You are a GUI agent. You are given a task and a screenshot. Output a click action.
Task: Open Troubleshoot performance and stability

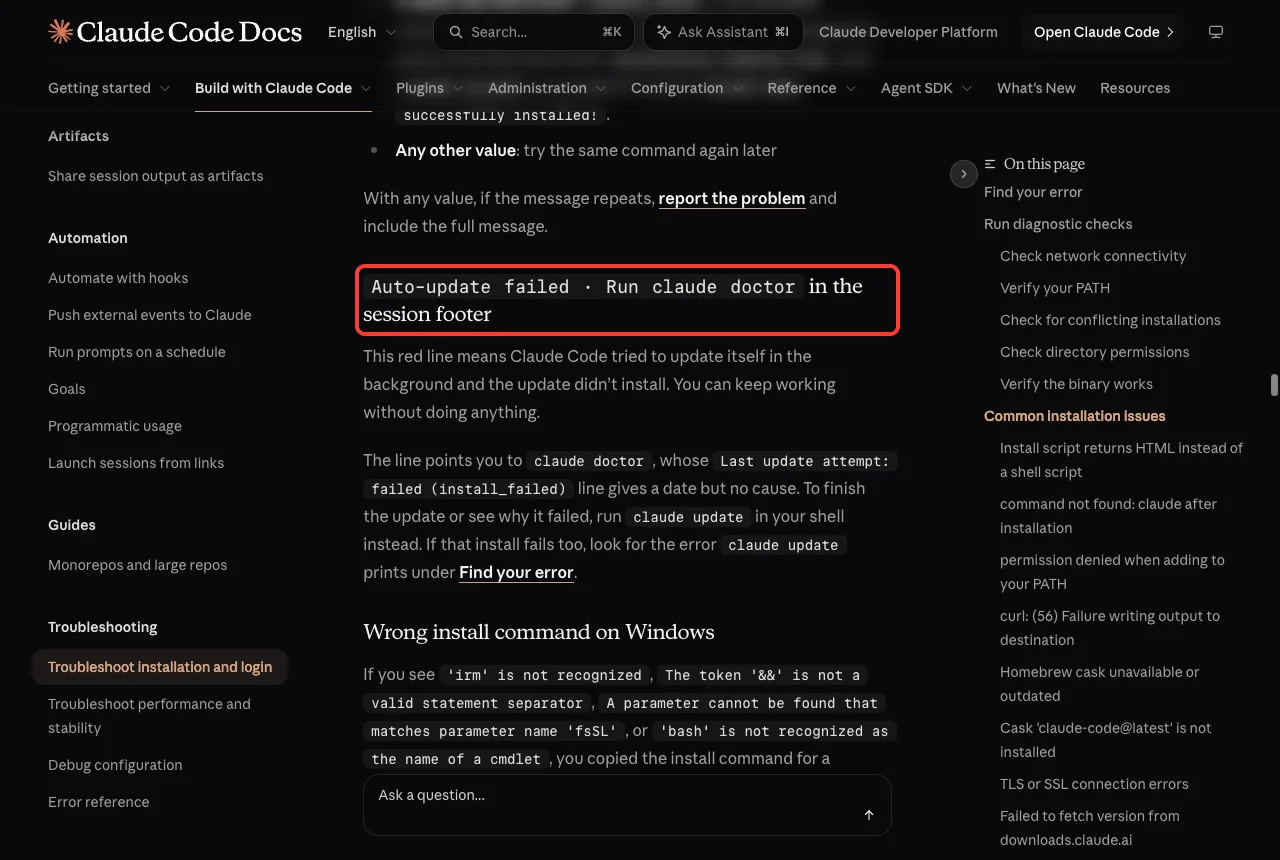[x=150, y=716]
